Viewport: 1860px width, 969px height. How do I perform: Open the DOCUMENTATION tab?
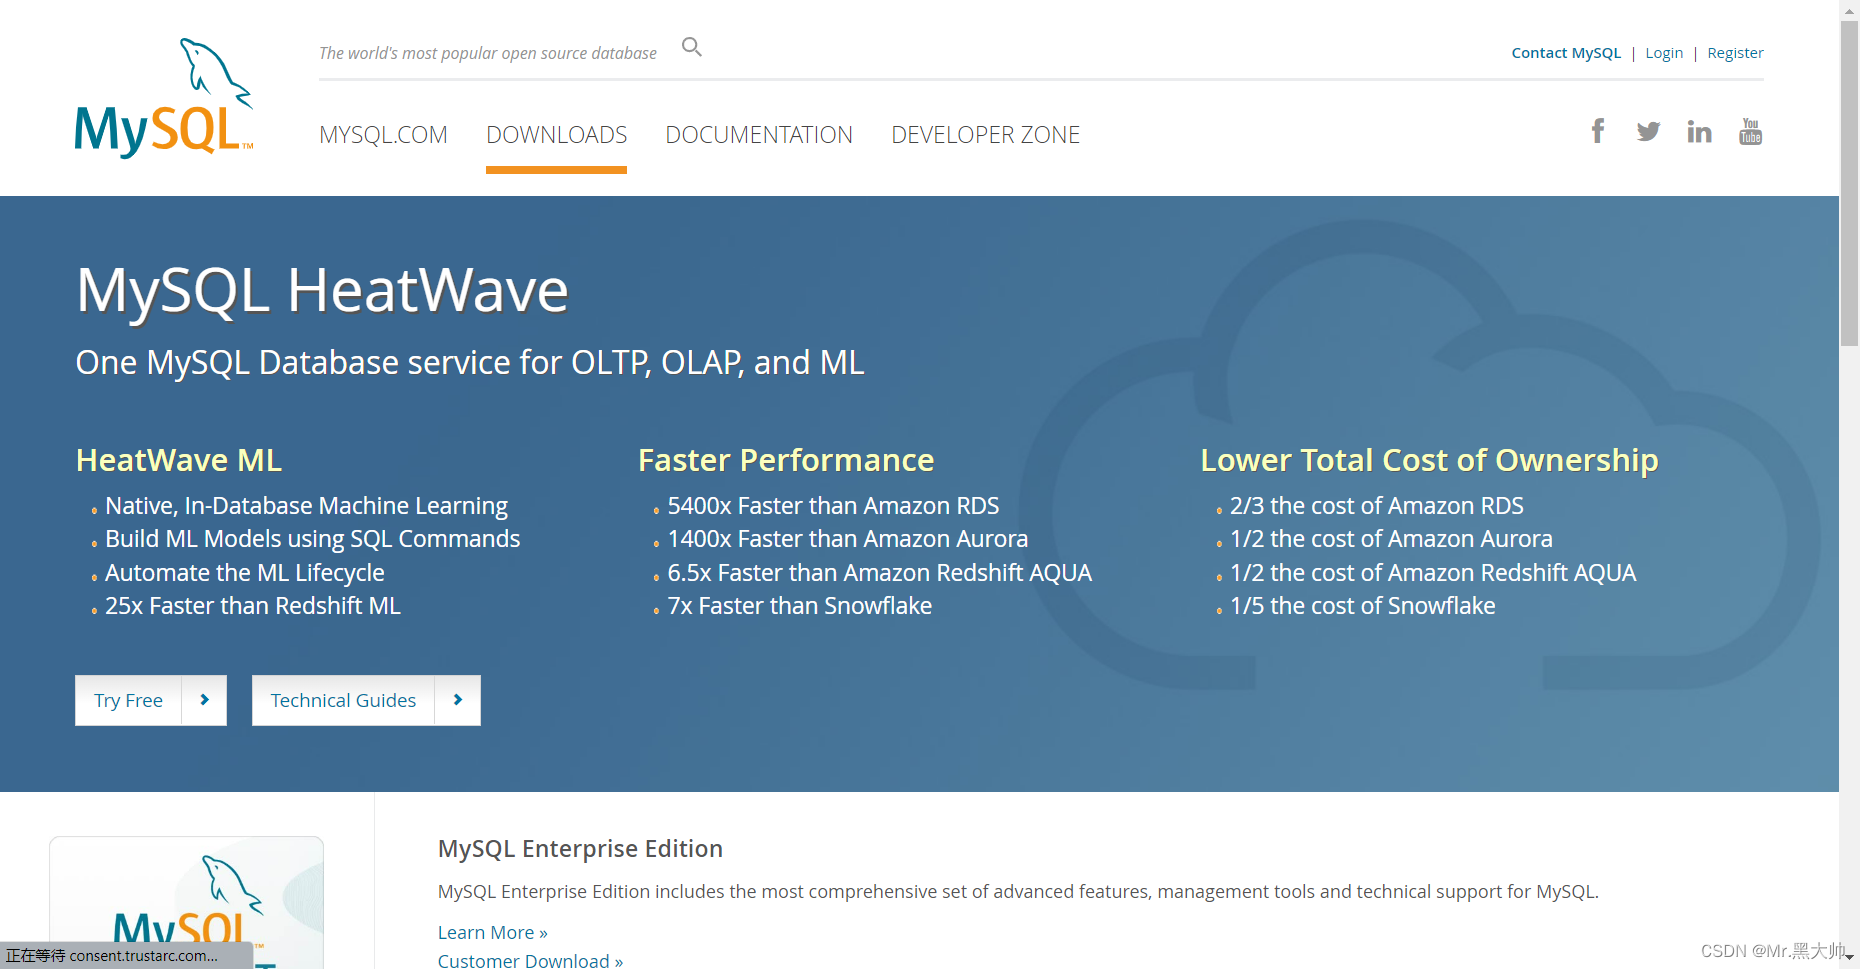(759, 135)
